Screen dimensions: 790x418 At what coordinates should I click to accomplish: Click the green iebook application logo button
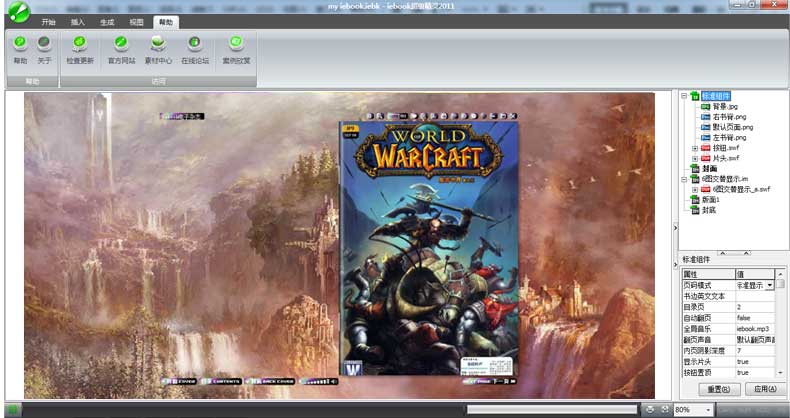[x=18, y=12]
